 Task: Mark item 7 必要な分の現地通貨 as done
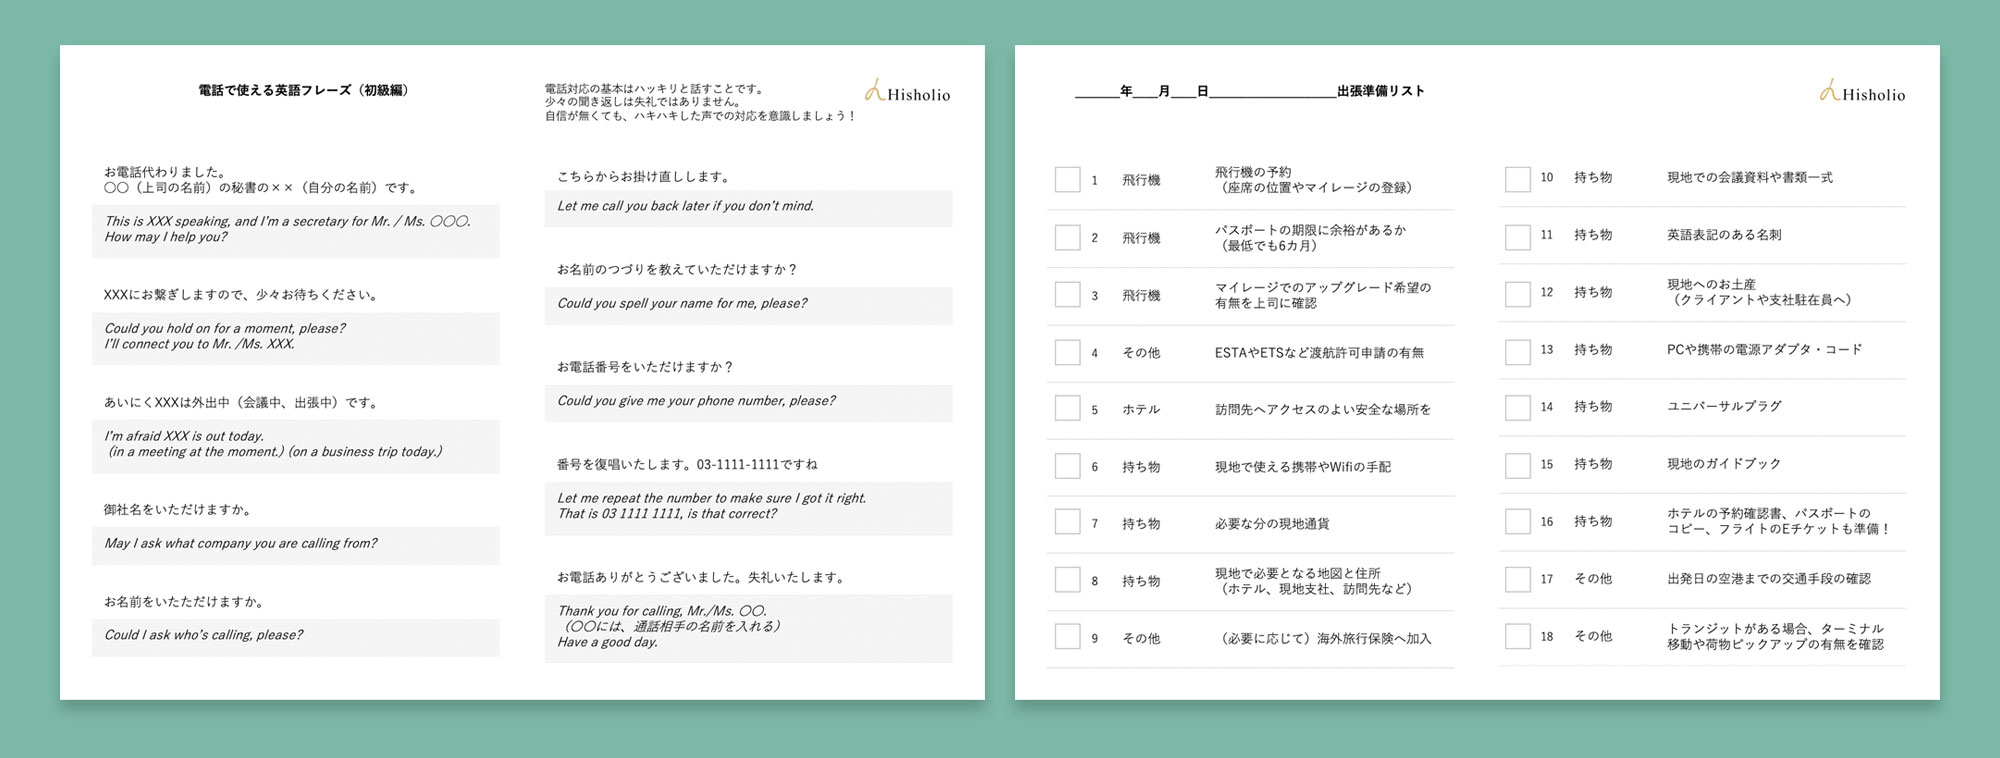coord(1067,523)
